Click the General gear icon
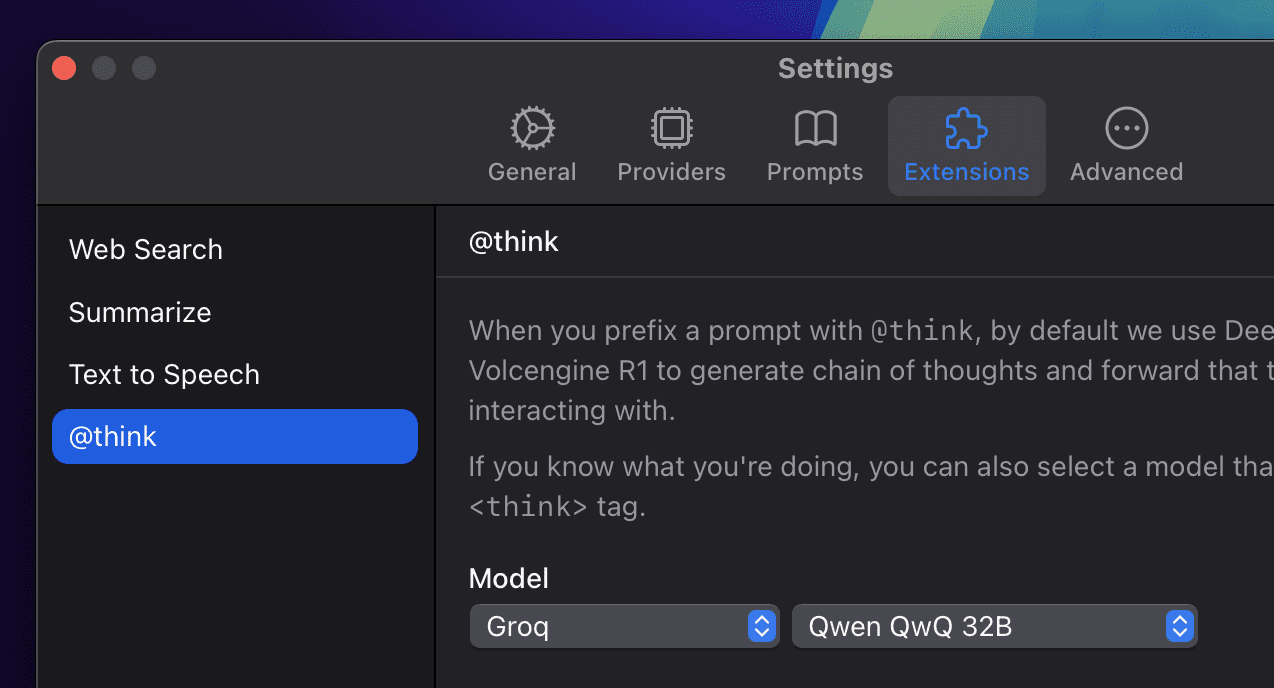Viewport: 1274px width, 688px height. point(532,129)
